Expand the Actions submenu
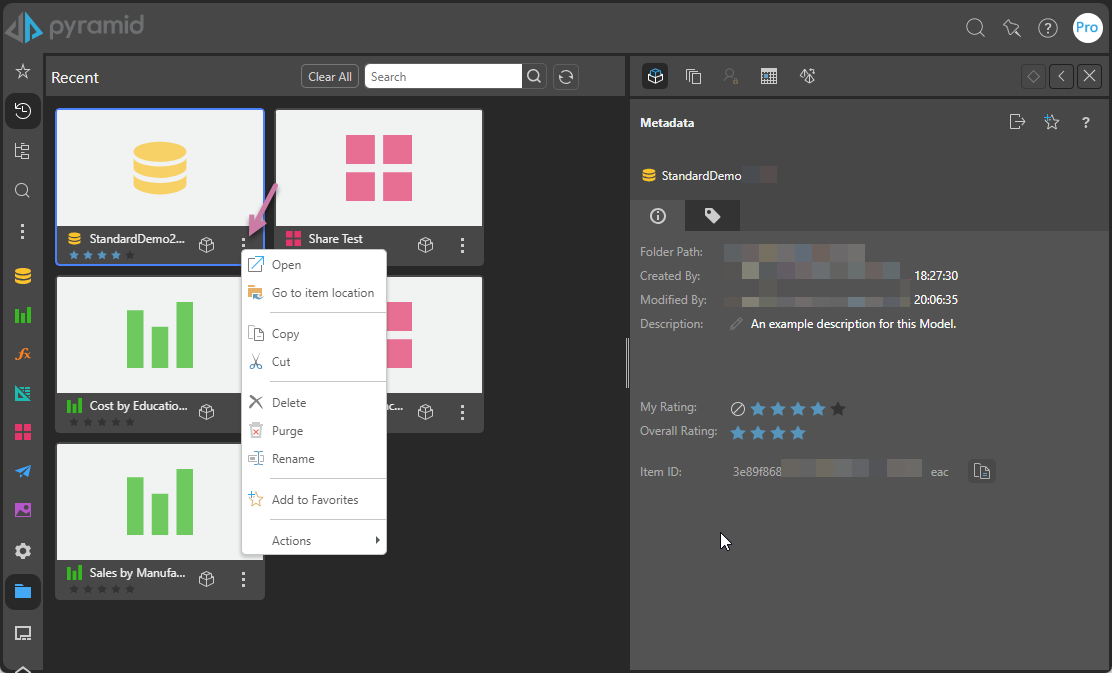The width and height of the screenshot is (1112, 673). [x=314, y=541]
